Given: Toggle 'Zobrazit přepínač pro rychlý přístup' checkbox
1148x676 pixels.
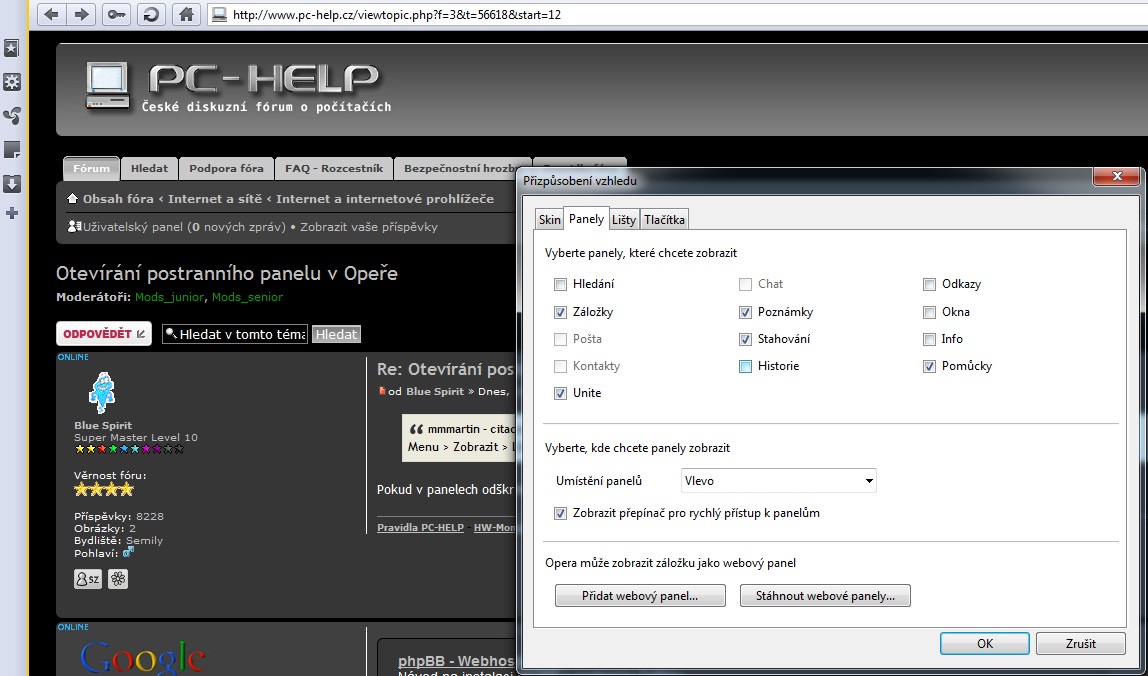Looking at the screenshot, I should point(561,513).
